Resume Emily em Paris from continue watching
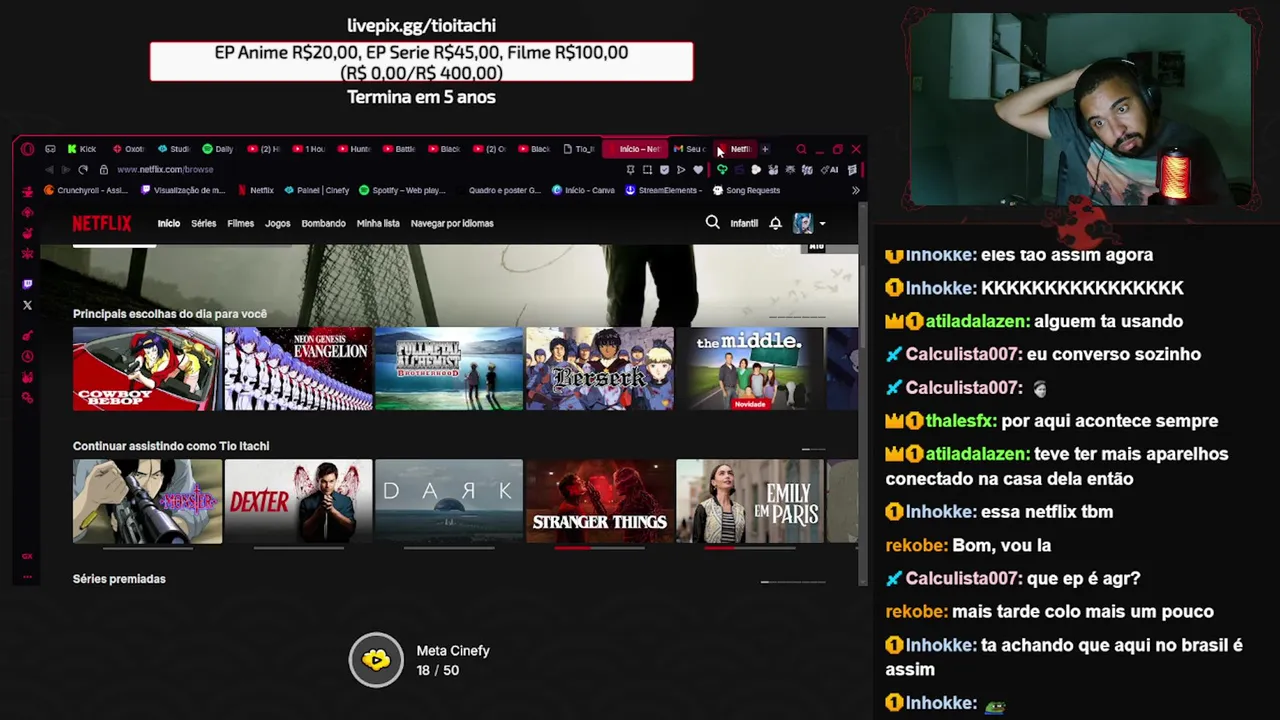 pos(750,501)
